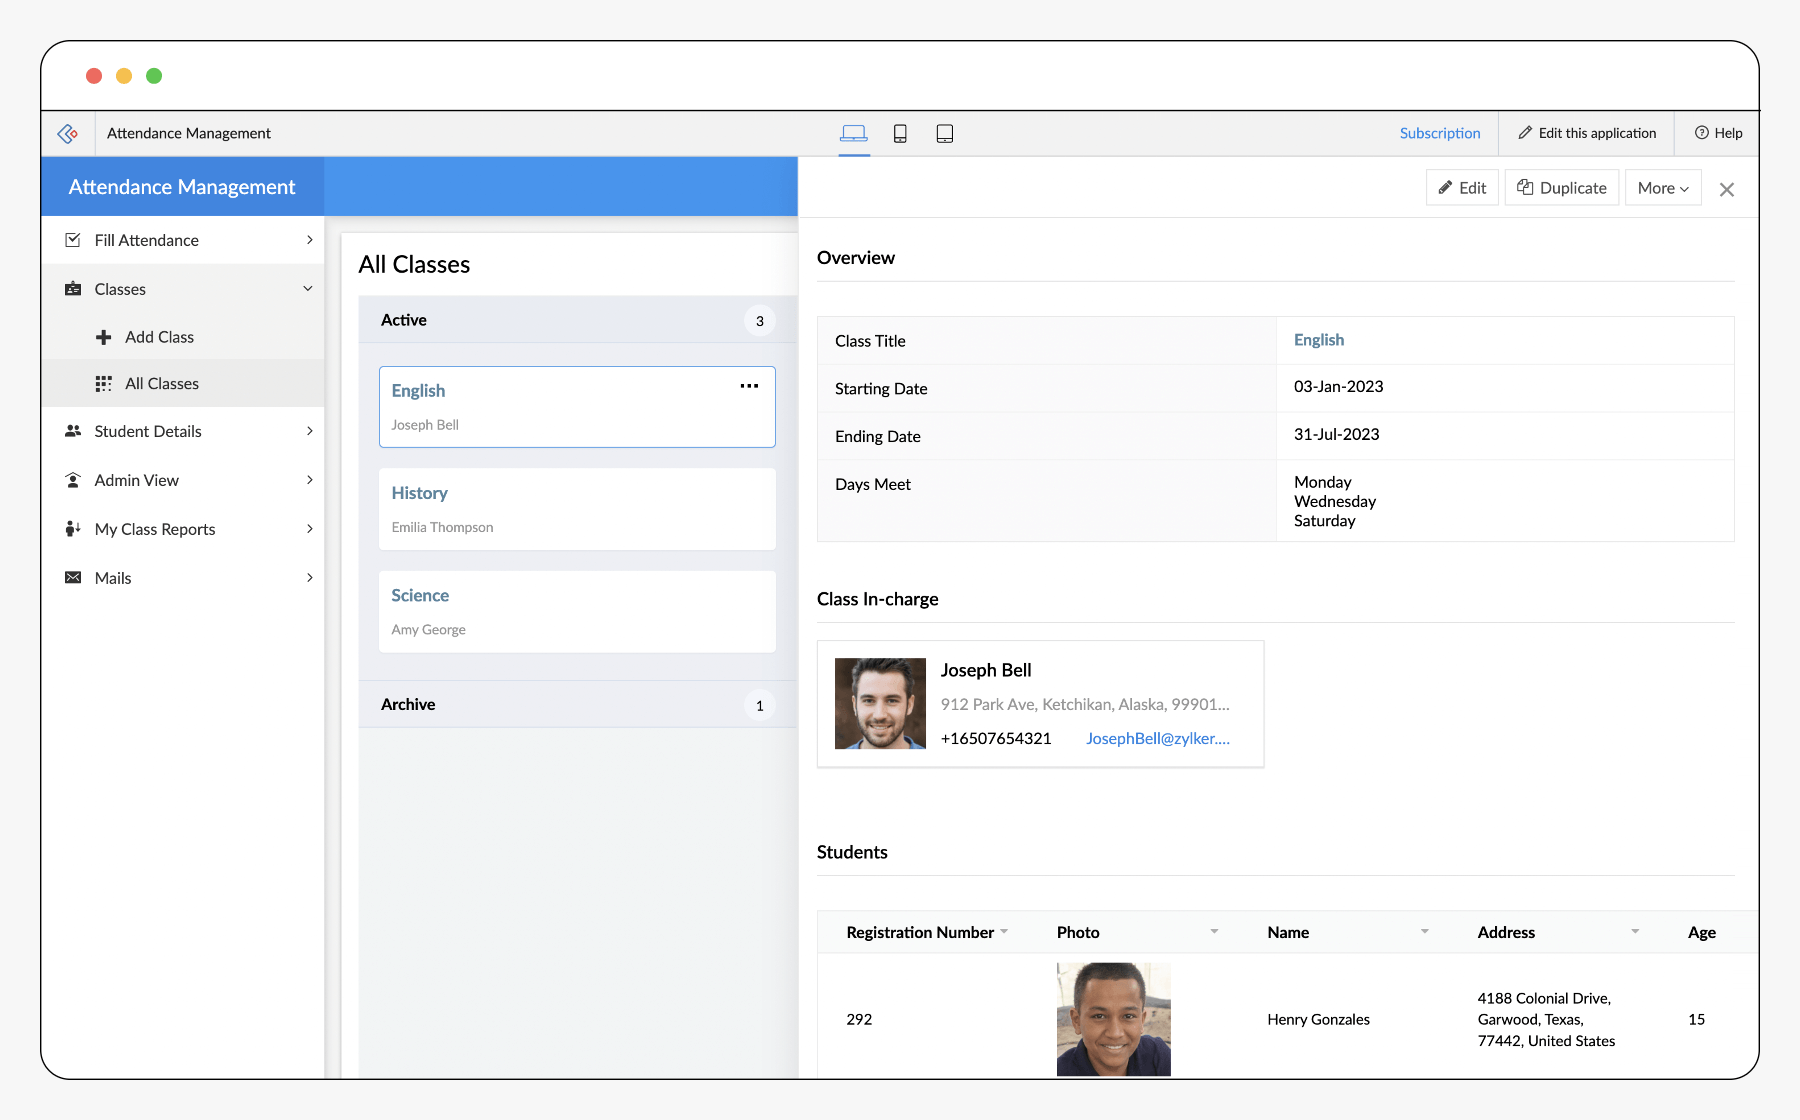Open Registration Number column sort dropdown
The height and width of the screenshot is (1120, 1800).
[x=1004, y=931]
